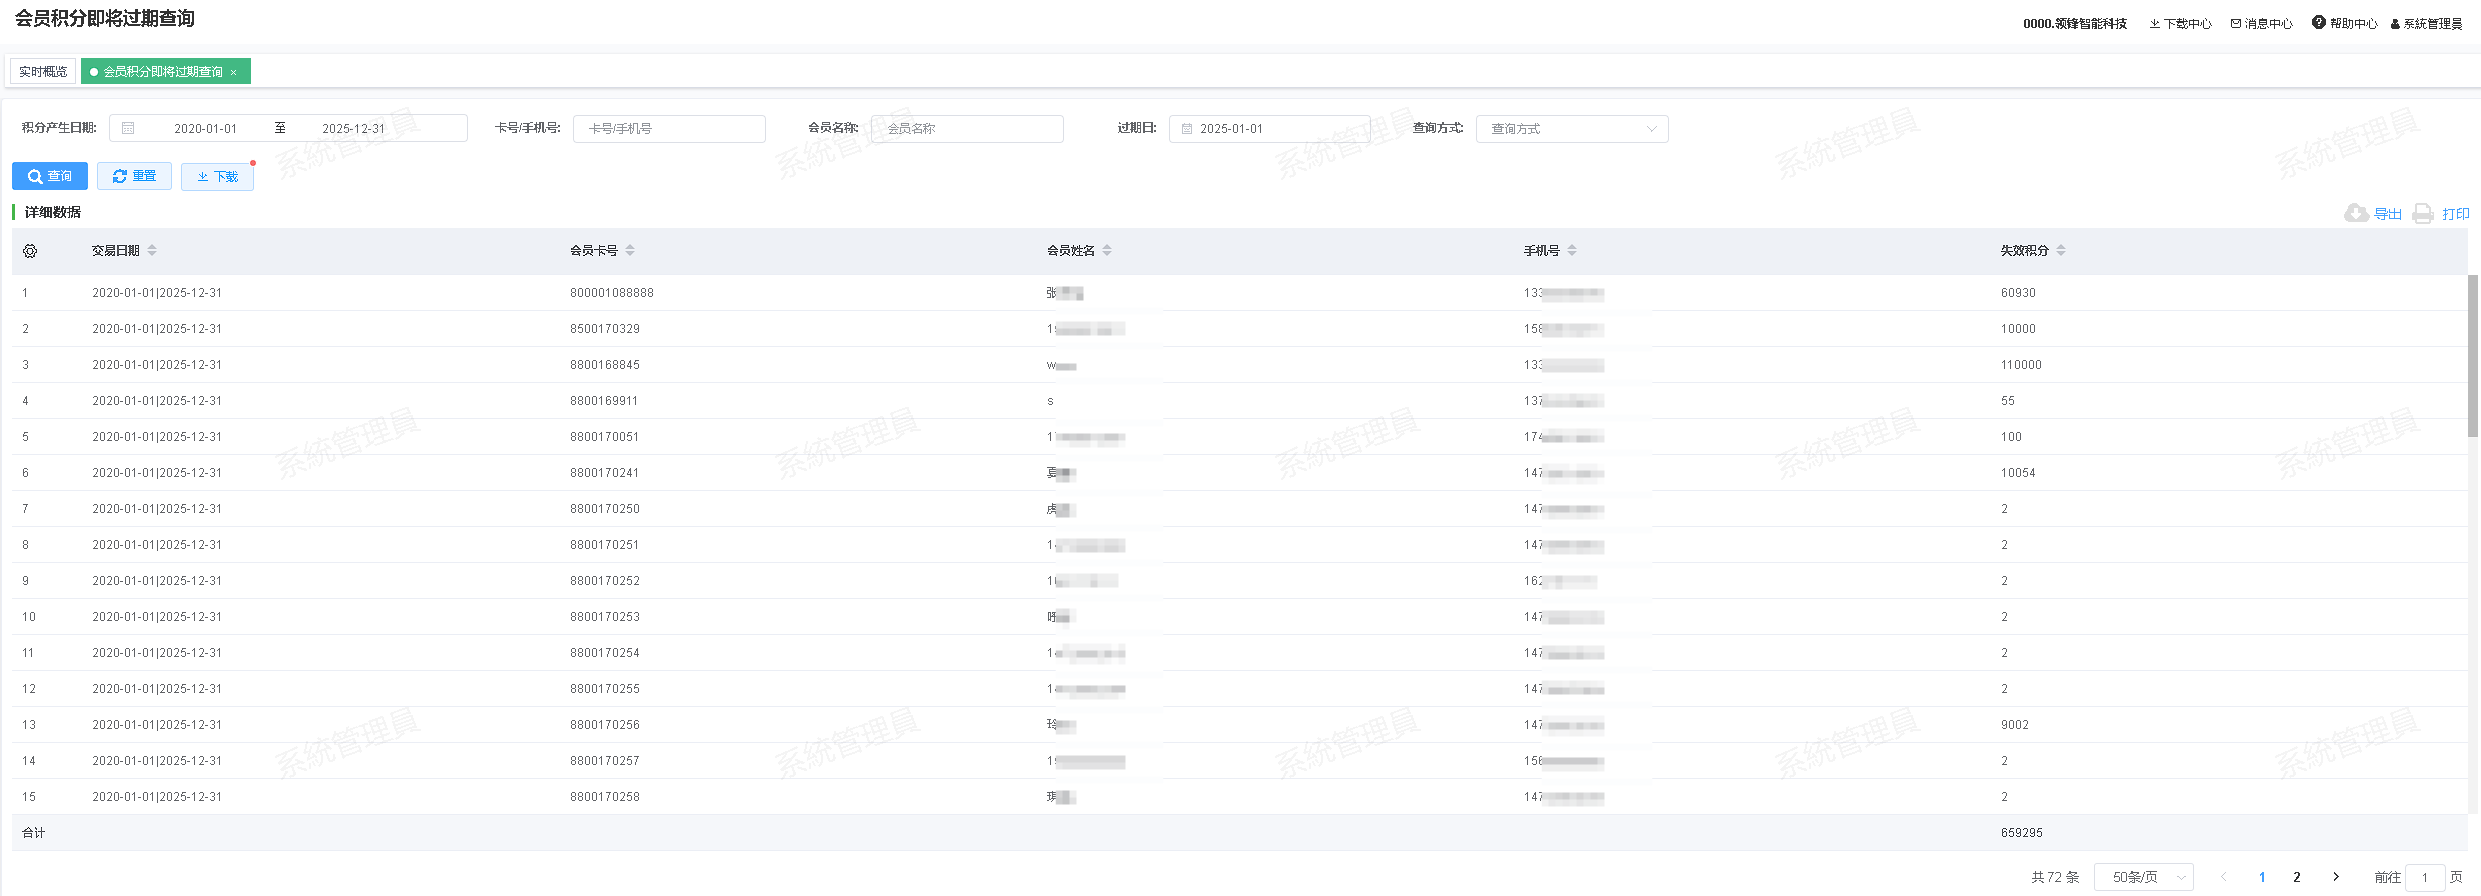Go to the next results page arrow
Screen dimensions: 2481x896
pyautogui.click(x=2336, y=877)
